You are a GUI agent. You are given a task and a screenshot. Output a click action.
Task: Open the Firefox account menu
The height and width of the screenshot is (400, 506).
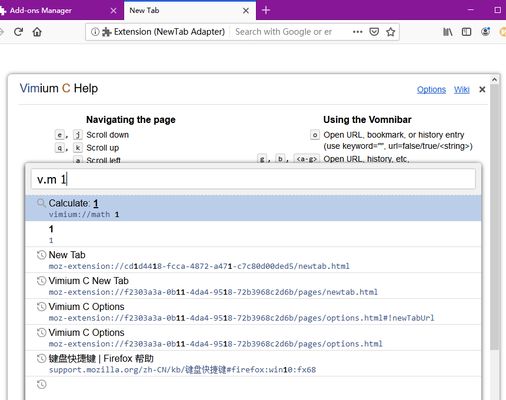click(x=486, y=32)
